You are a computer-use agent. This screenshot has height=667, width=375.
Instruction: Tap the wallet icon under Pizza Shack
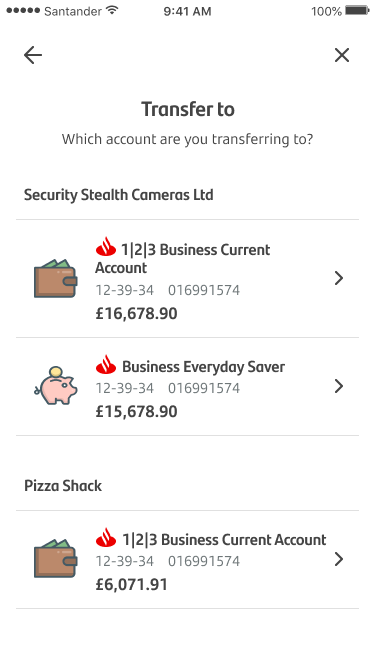[55, 558]
